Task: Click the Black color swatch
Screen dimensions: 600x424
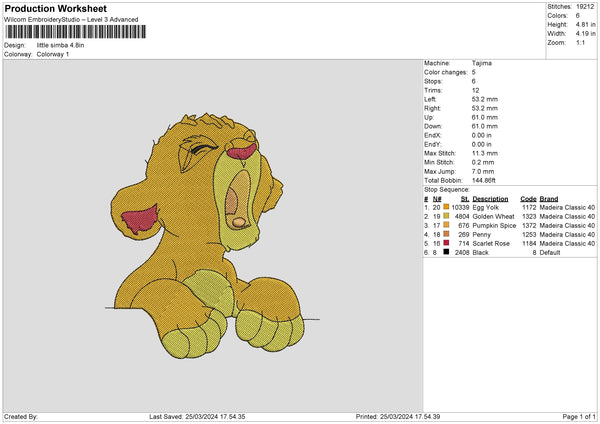Action: 446,252
